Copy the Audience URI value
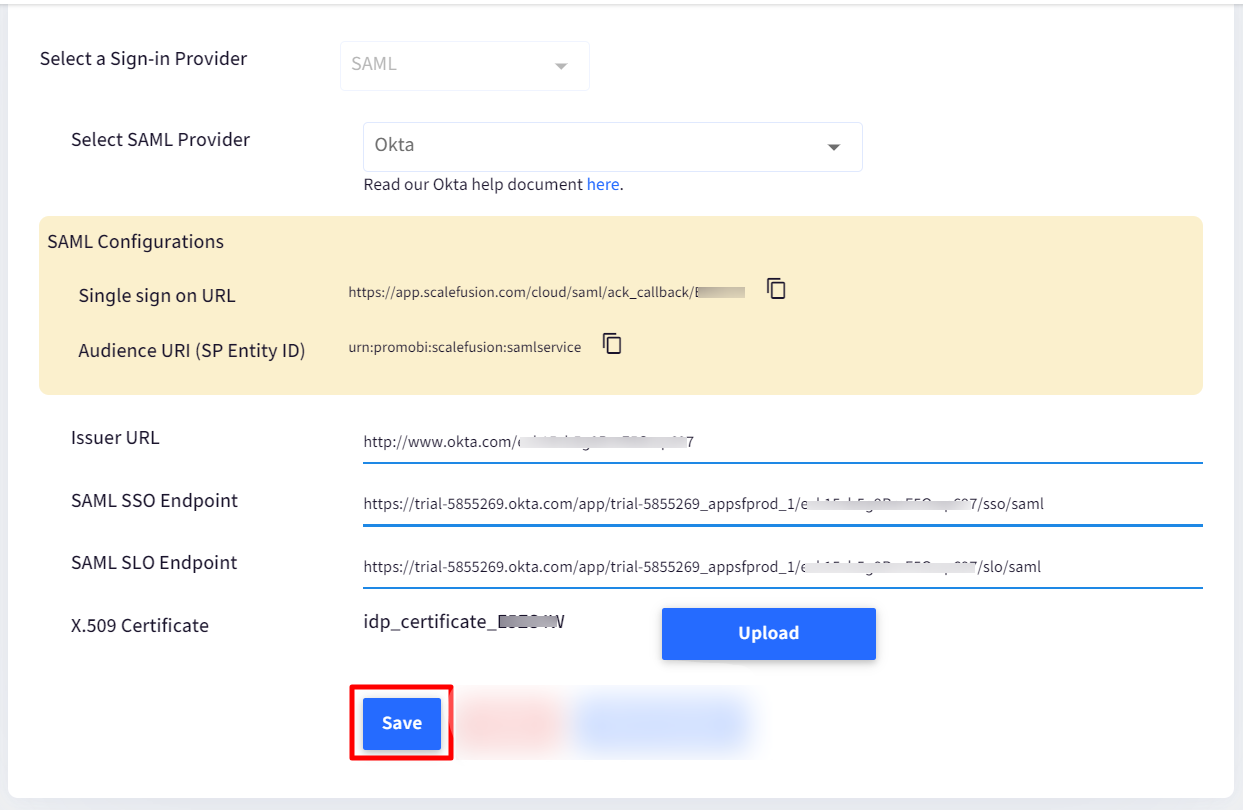This screenshot has width=1243, height=810. tap(612, 344)
